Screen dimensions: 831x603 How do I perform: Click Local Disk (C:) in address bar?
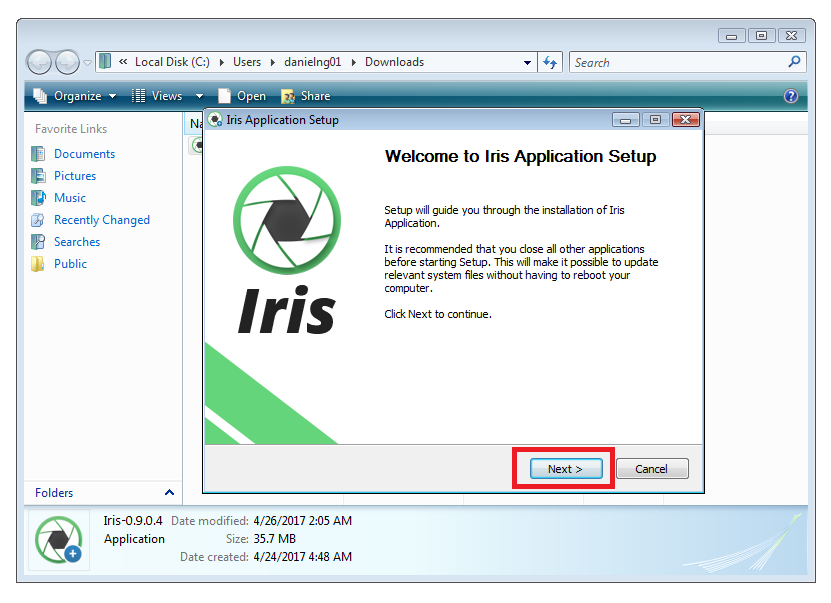pos(172,62)
